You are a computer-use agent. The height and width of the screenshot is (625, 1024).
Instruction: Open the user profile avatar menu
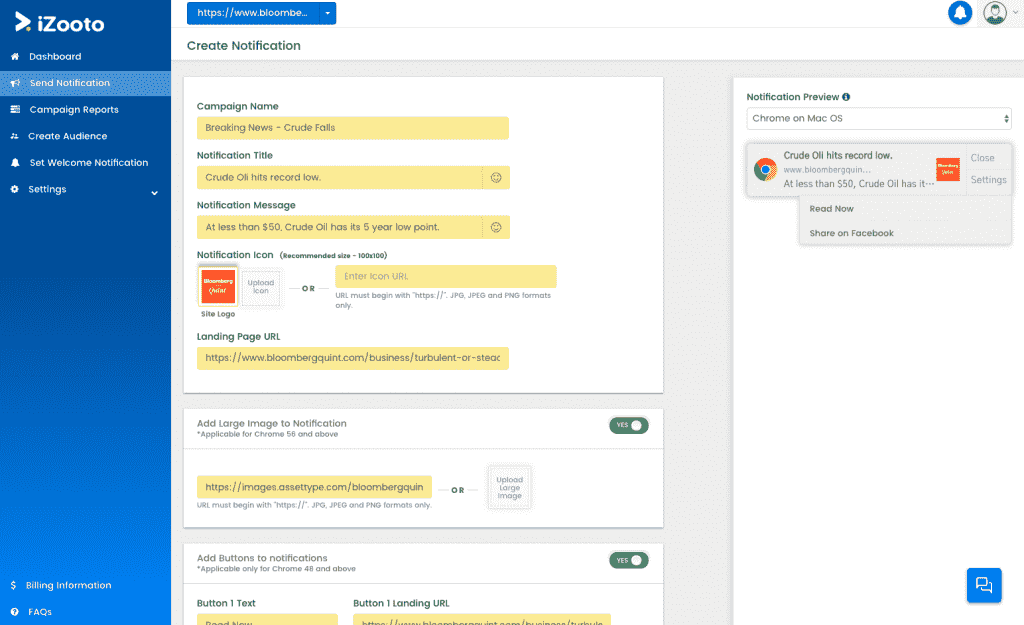coord(994,13)
